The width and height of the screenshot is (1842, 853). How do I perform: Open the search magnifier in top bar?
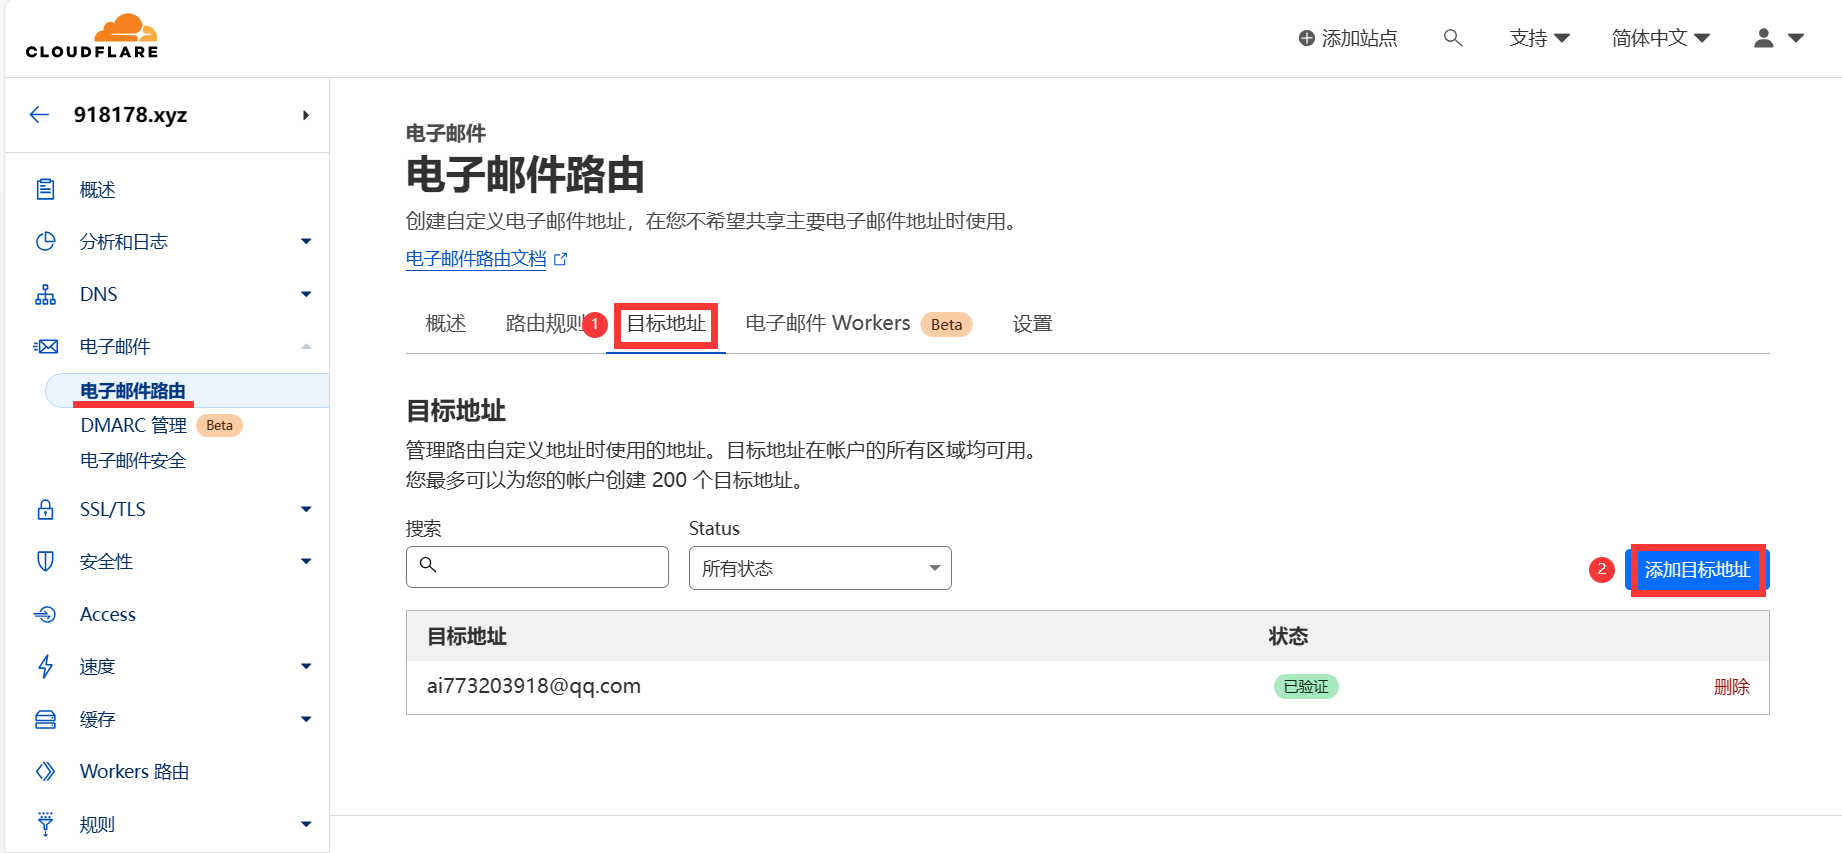coord(1453,38)
